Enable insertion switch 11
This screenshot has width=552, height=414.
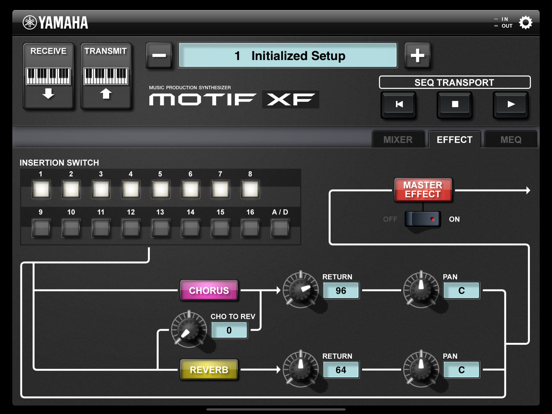pyautogui.click(x=101, y=228)
